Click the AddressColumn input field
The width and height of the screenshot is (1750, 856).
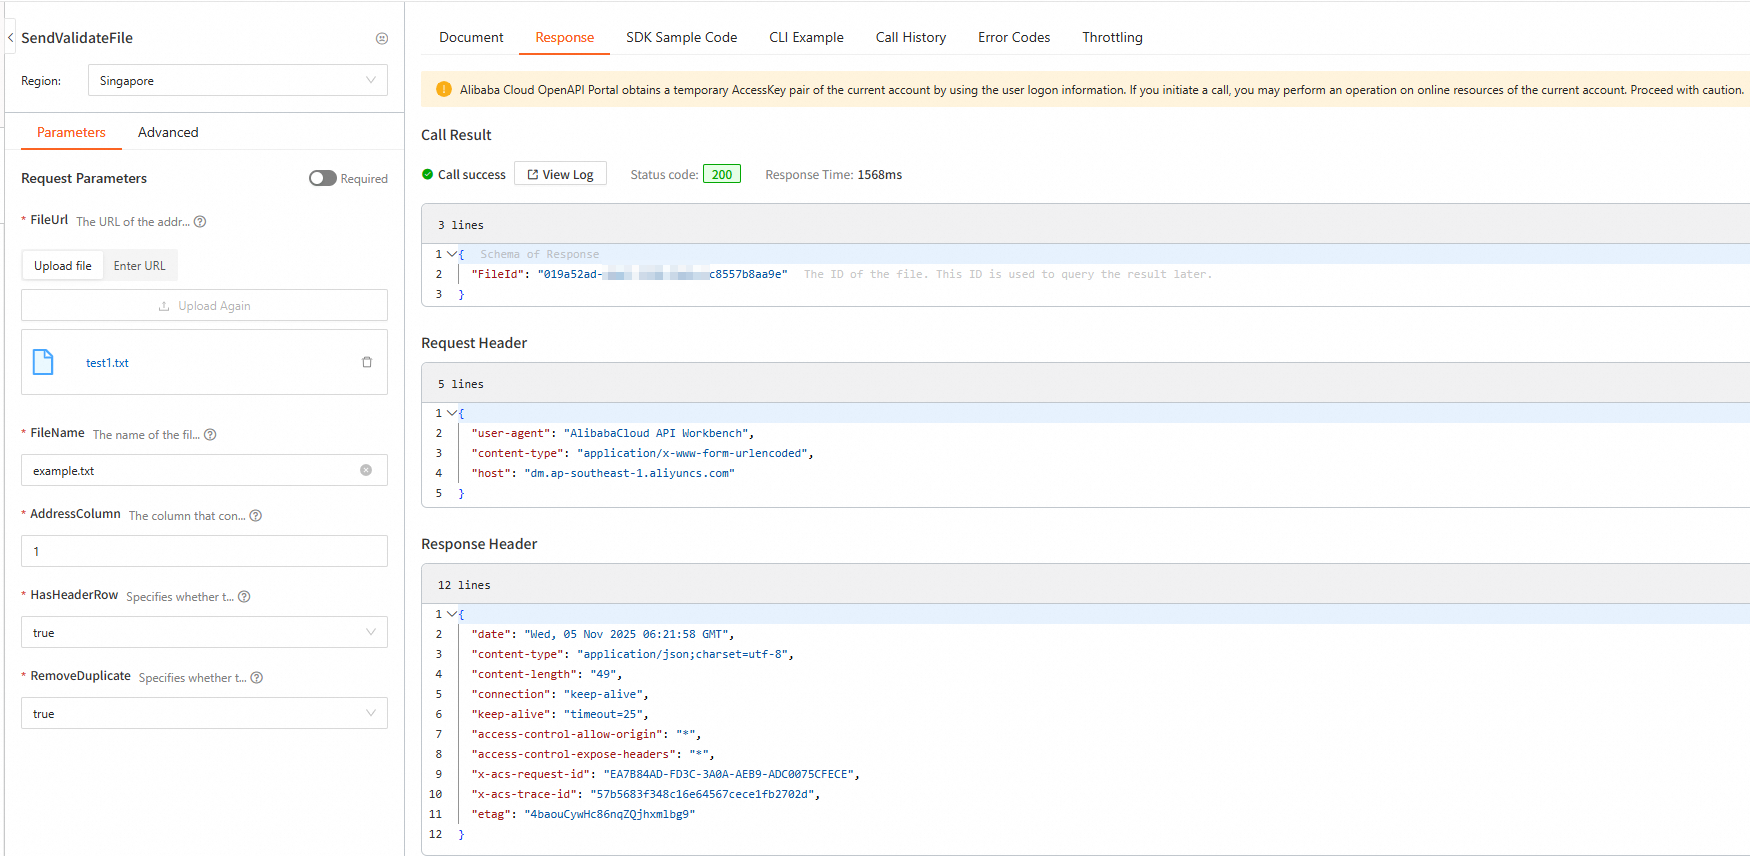point(204,552)
